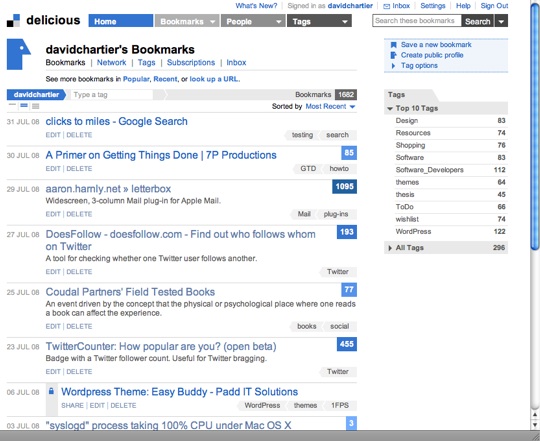Image resolution: width=540 pixels, height=441 pixels.
Task: Open the clicks to miles - Google Search bookmark
Action: pyautogui.click(x=116, y=122)
